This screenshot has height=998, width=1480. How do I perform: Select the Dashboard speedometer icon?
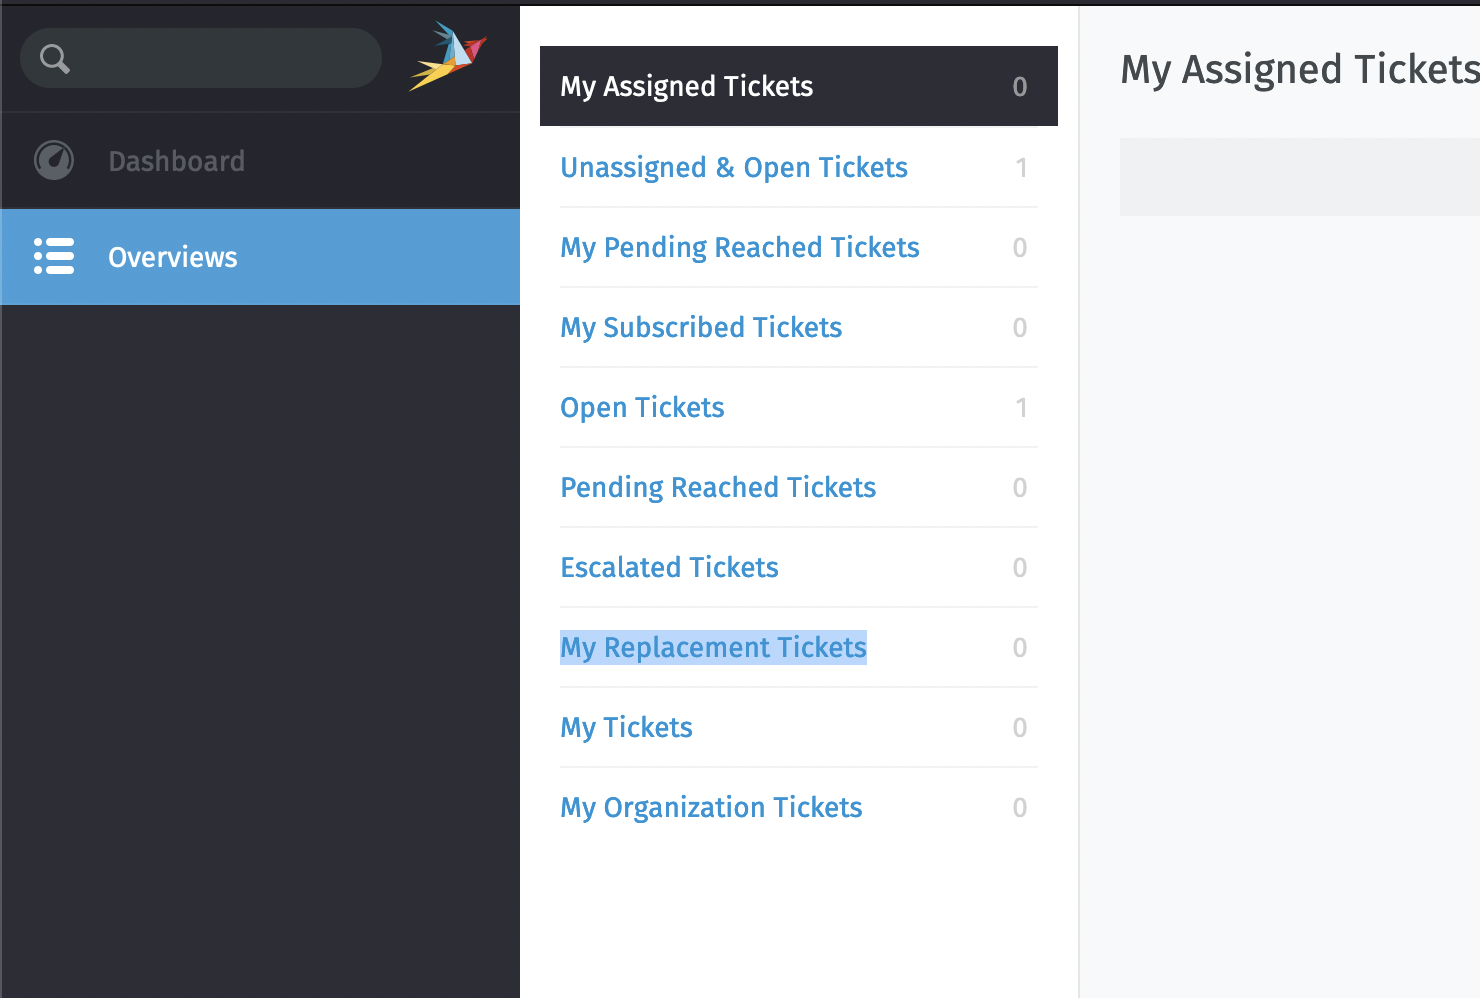point(54,160)
